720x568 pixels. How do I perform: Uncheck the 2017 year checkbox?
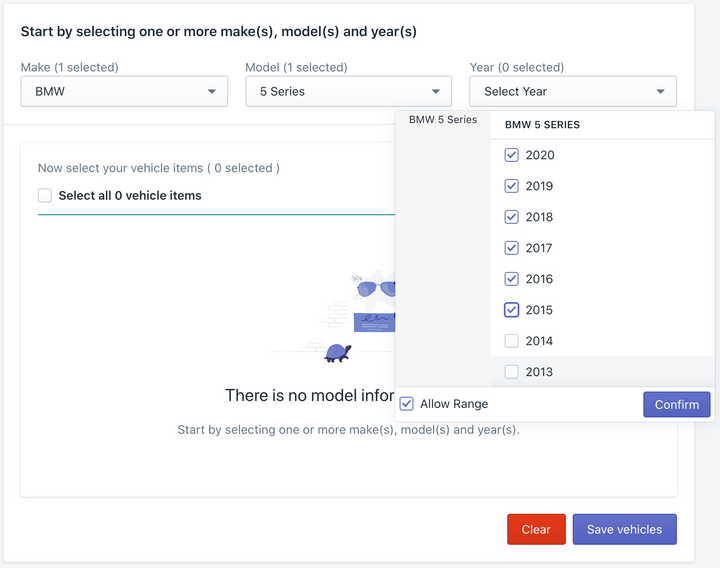pyautogui.click(x=512, y=248)
